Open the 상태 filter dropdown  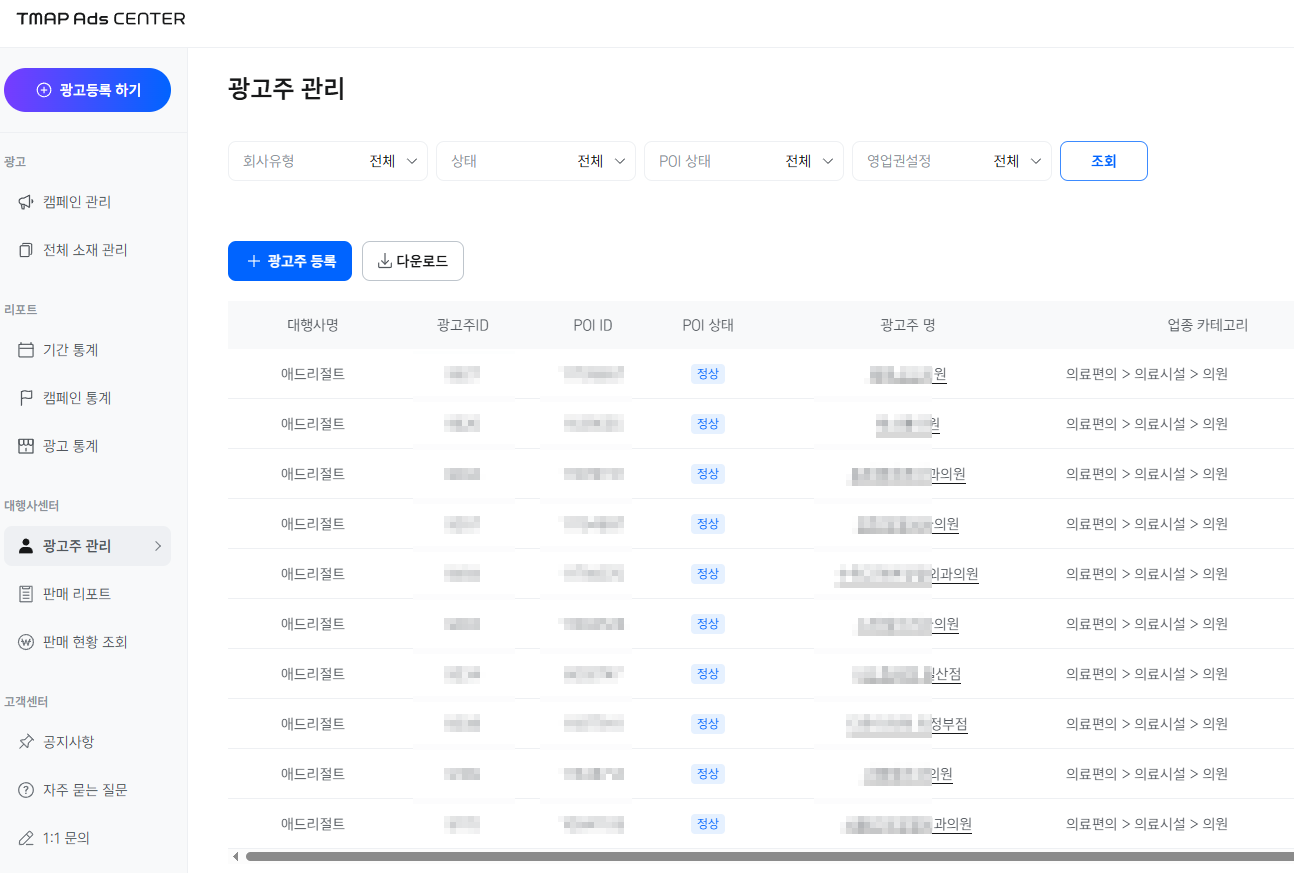pyautogui.click(x=536, y=161)
